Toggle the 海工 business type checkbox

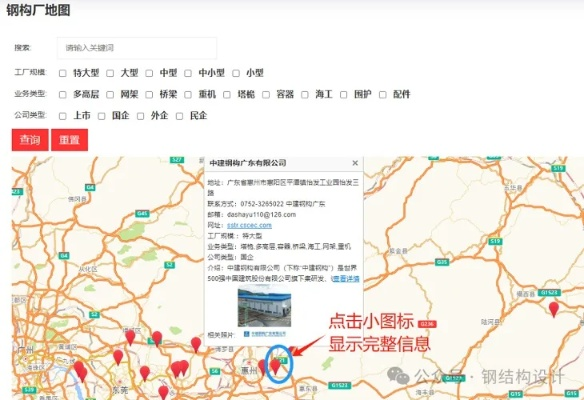[305, 95]
